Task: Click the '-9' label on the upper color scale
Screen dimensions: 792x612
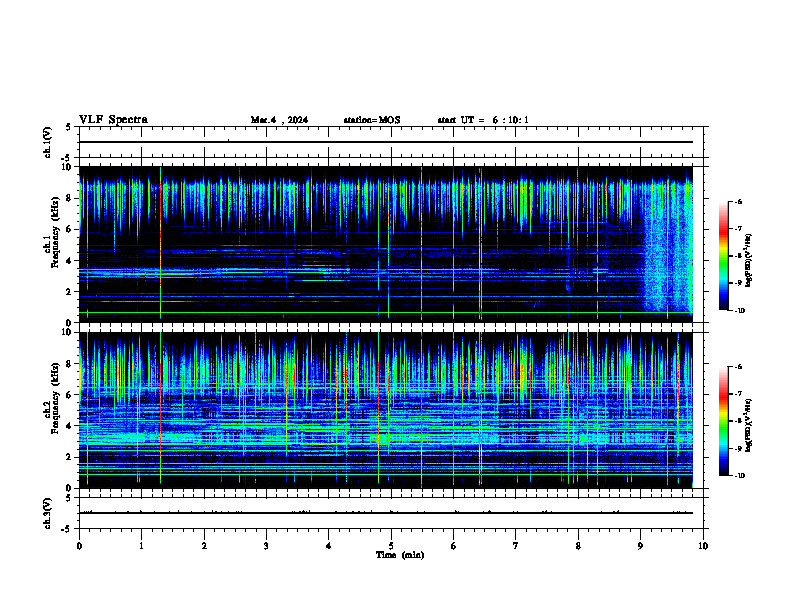Action: [x=737, y=283]
